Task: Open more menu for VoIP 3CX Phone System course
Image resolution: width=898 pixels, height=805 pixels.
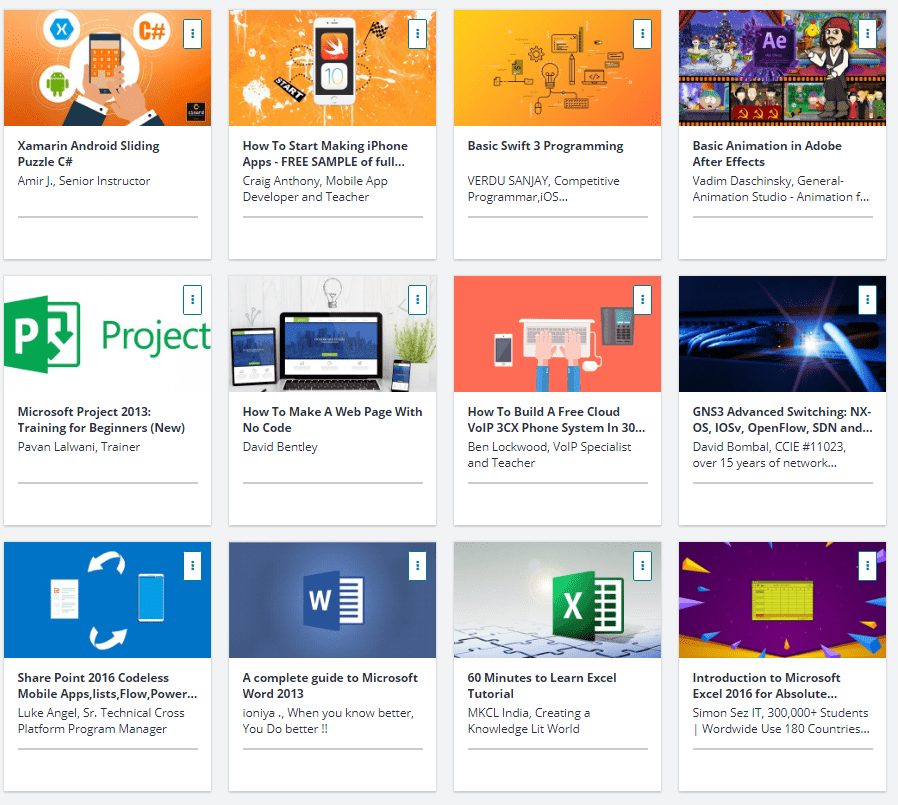Action: click(643, 299)
